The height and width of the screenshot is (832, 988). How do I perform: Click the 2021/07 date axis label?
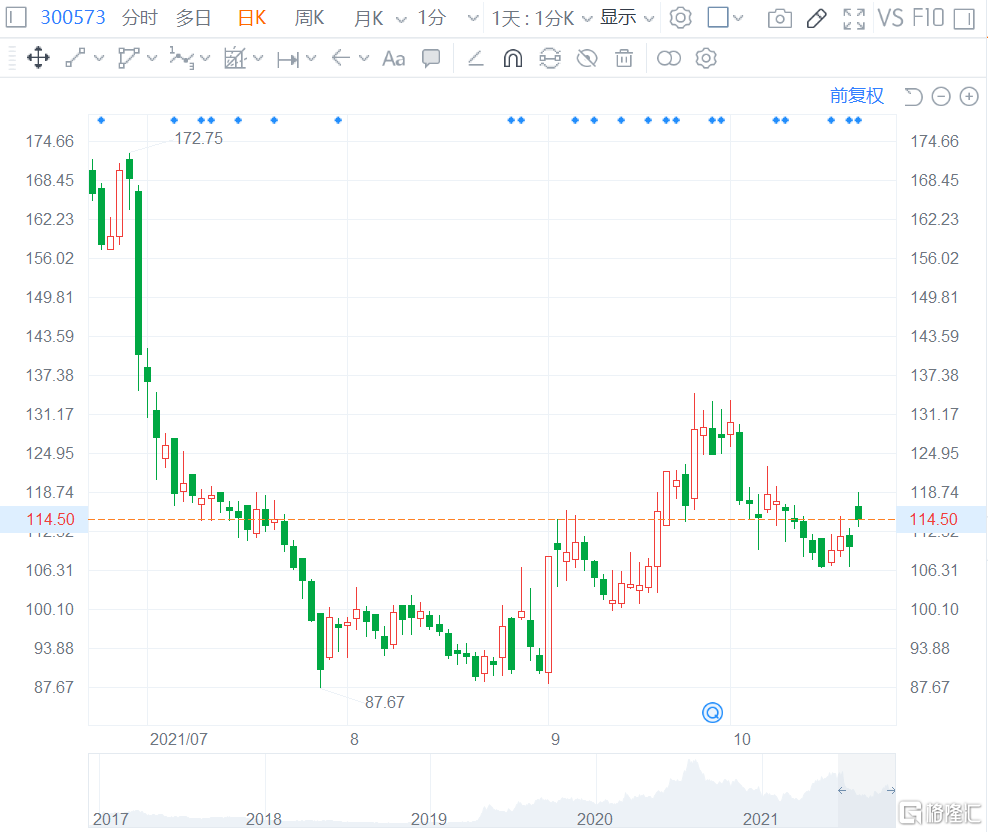[x=178, y=739]
